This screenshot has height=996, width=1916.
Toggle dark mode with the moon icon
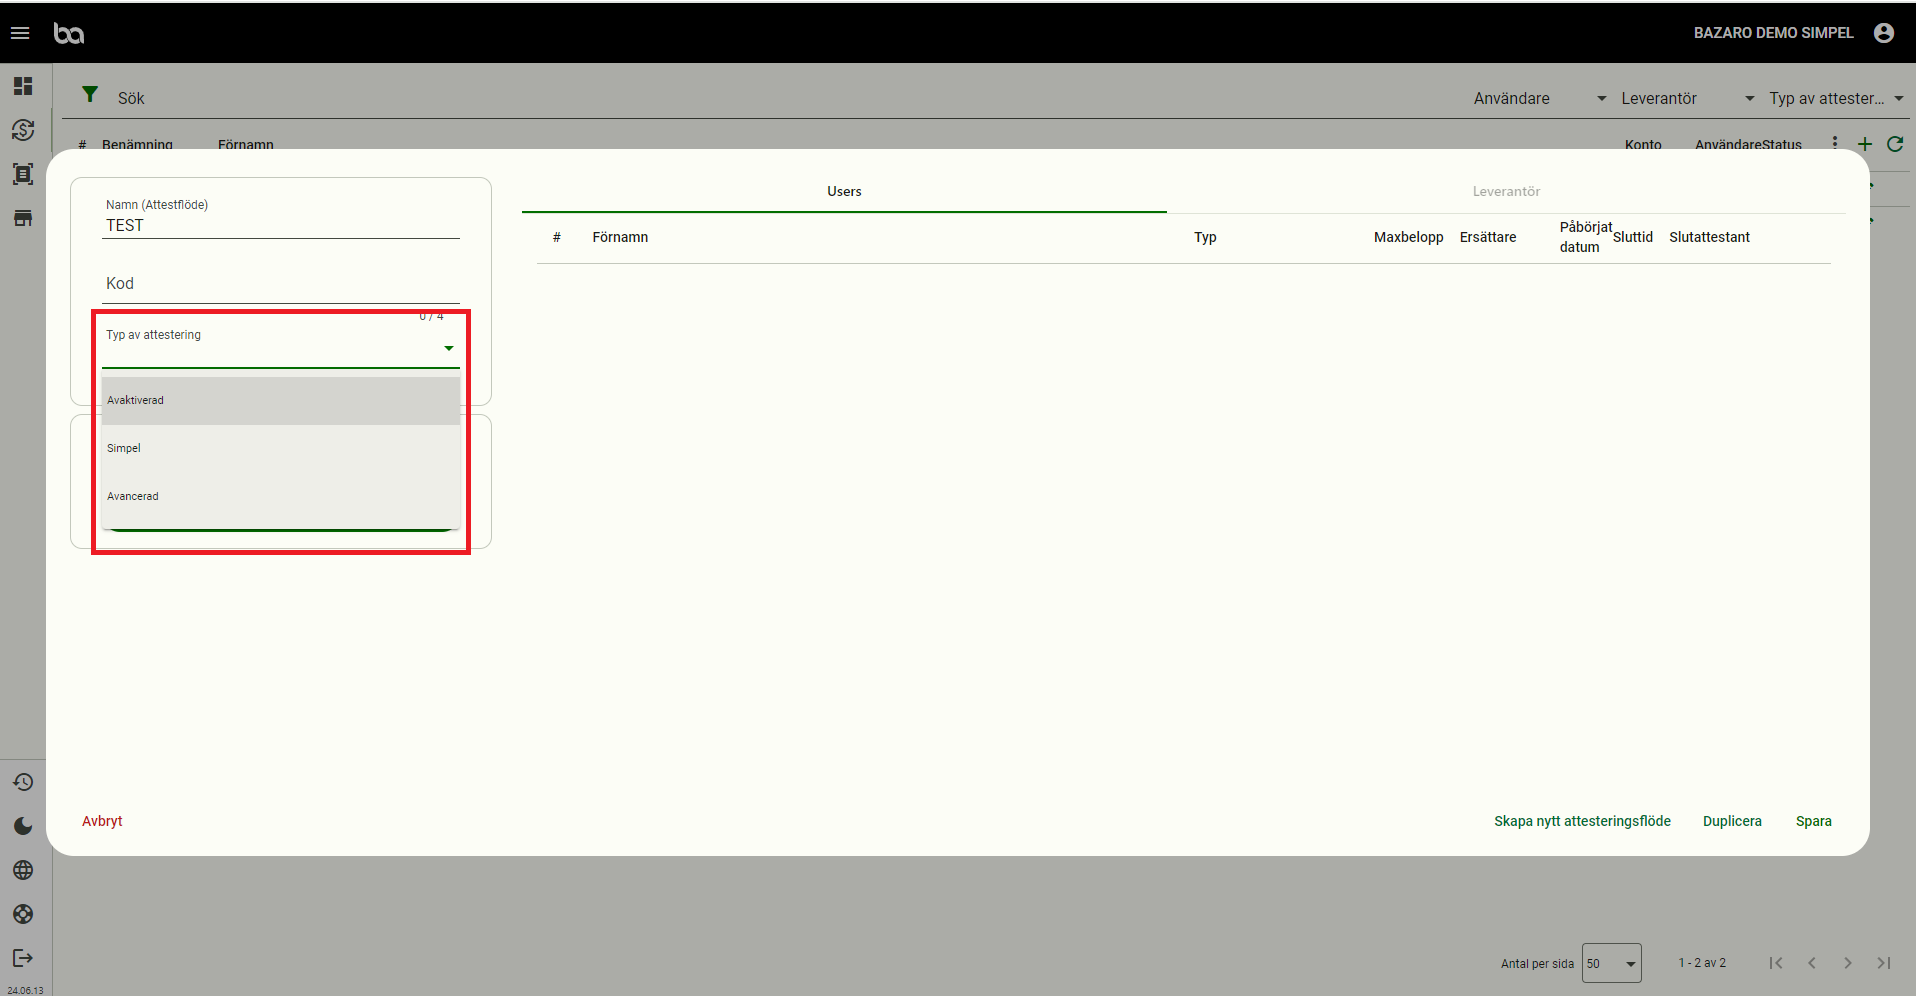pyautogui.click(x=23, y=826)
